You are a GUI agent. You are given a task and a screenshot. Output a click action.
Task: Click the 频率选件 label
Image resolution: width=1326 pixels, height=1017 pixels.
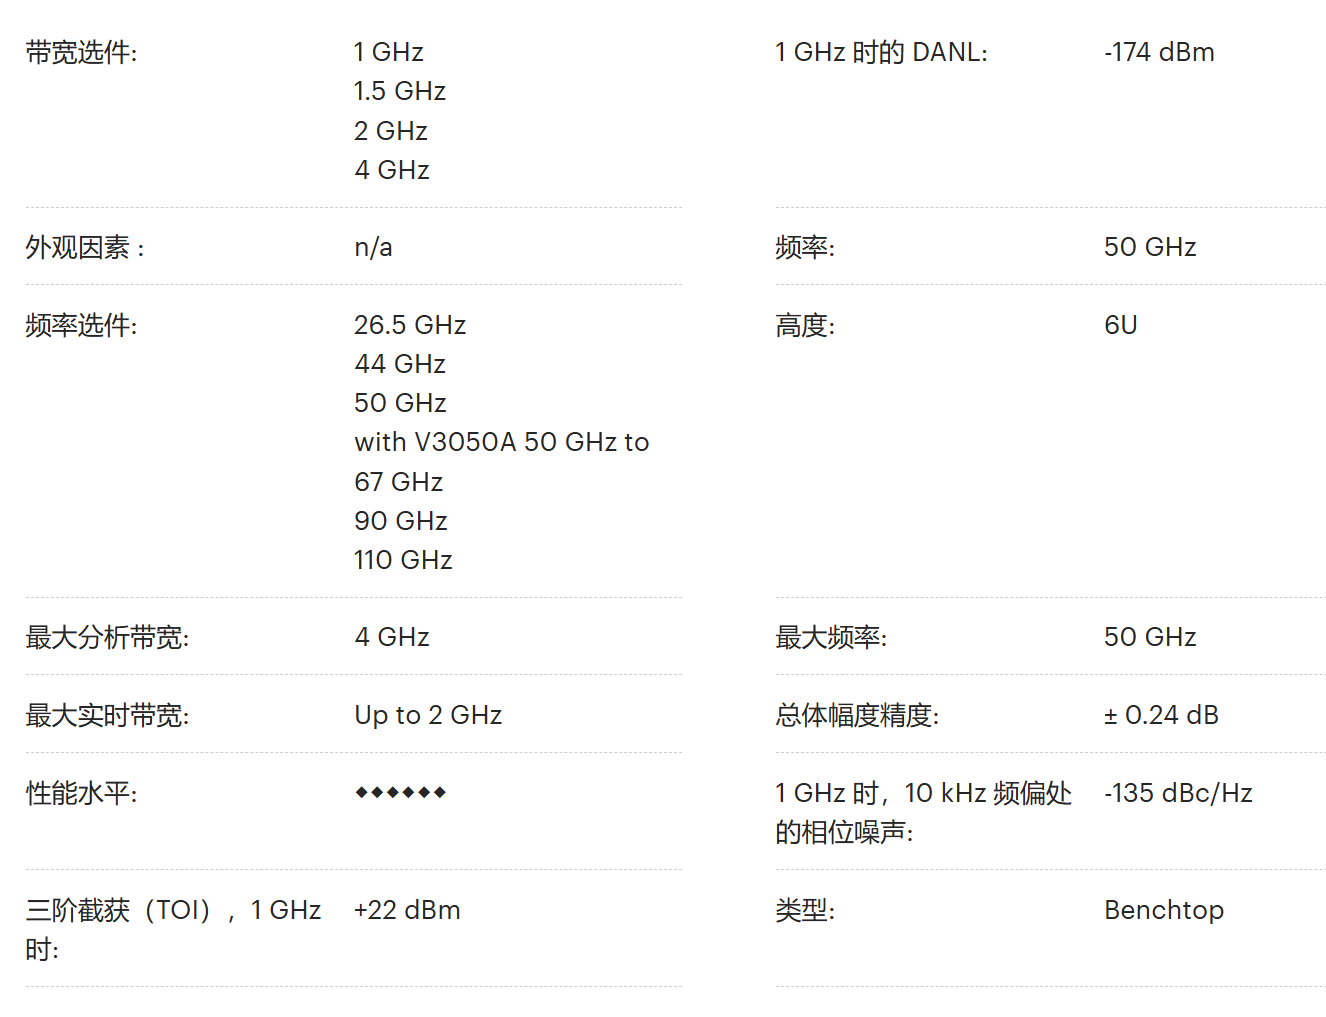click(x=81, y=325)
